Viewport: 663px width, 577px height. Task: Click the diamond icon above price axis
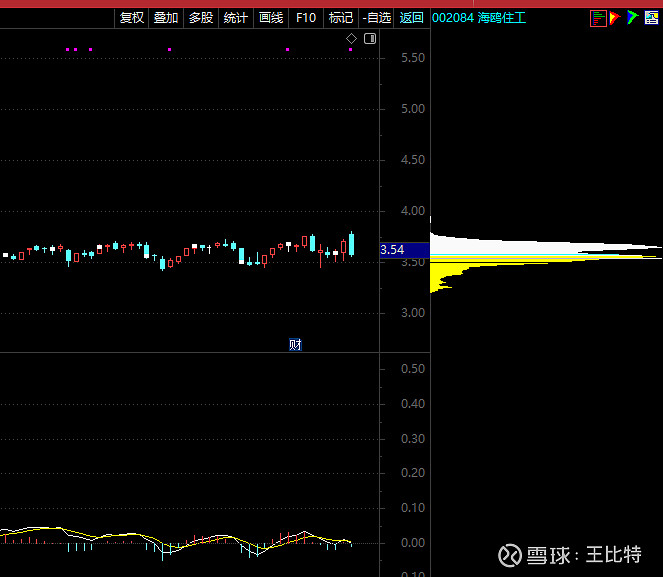351,39
